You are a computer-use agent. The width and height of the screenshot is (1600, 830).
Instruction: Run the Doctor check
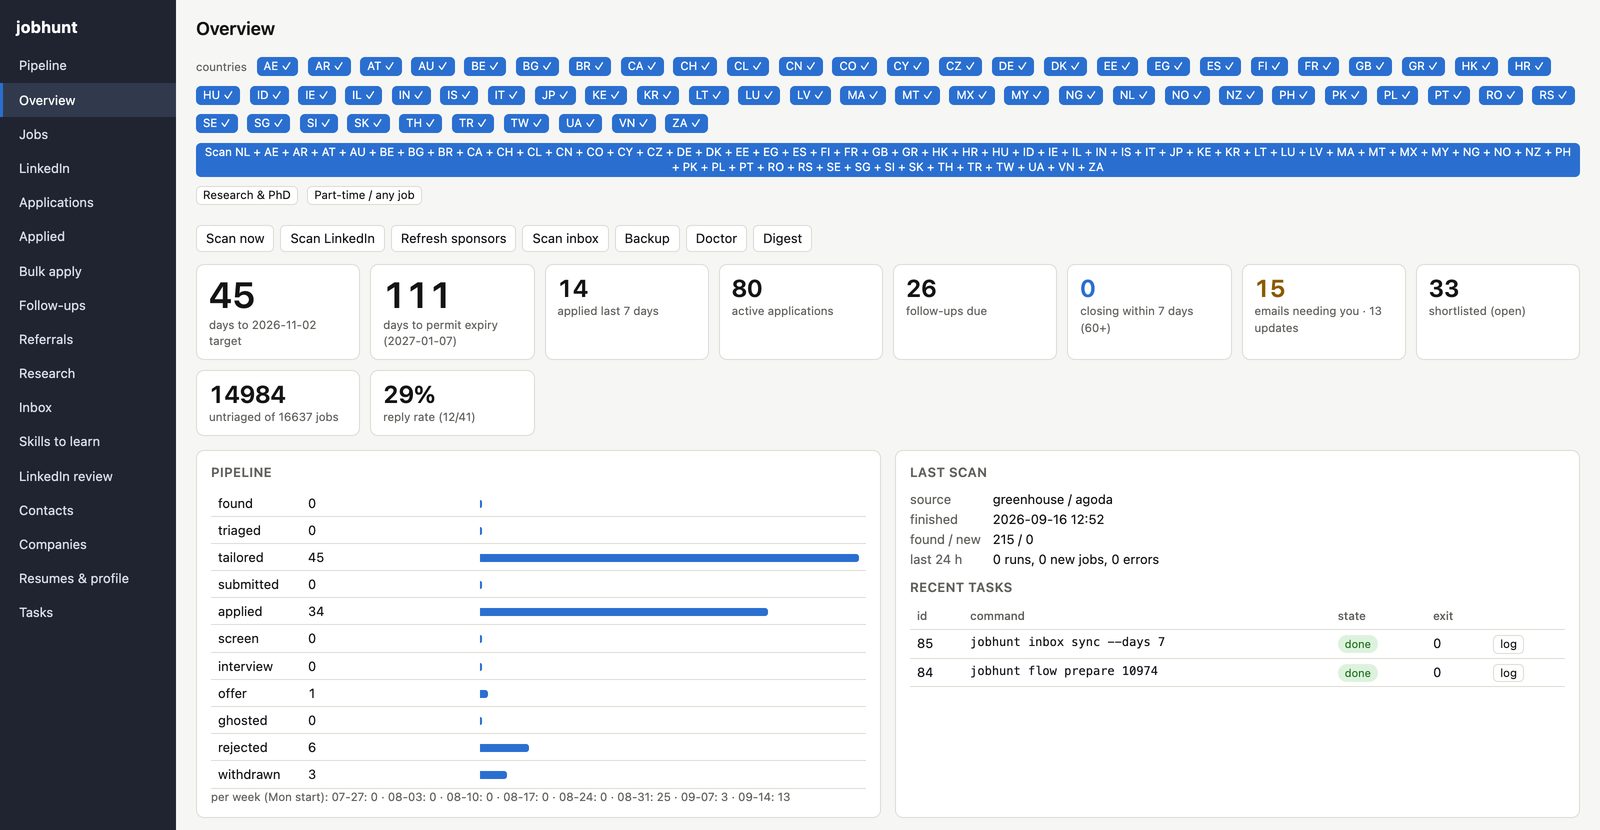(x=716, y=238)
